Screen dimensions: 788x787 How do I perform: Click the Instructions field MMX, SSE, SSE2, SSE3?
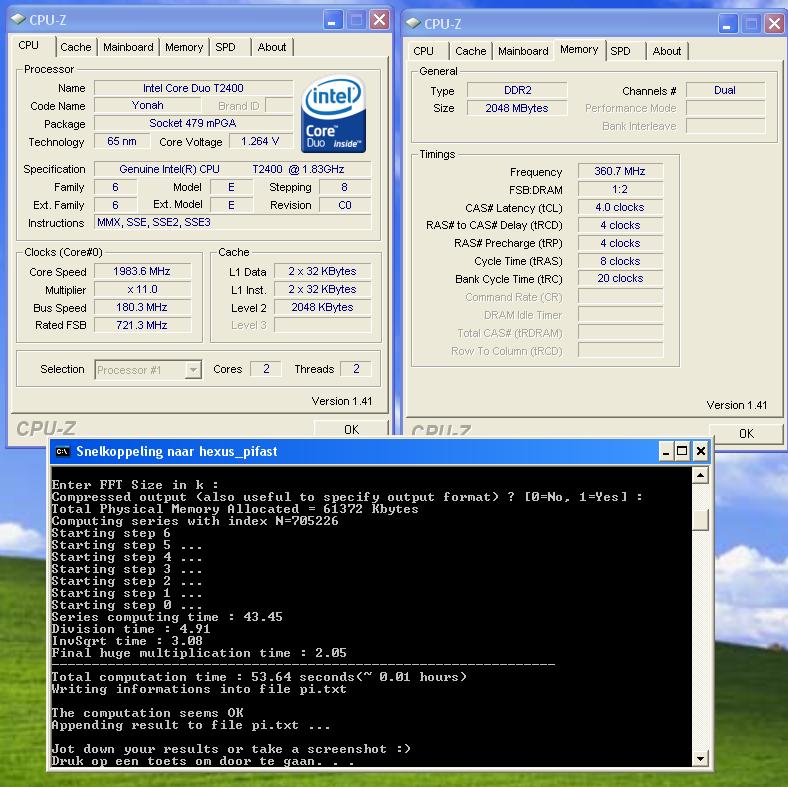pos(232,222)
